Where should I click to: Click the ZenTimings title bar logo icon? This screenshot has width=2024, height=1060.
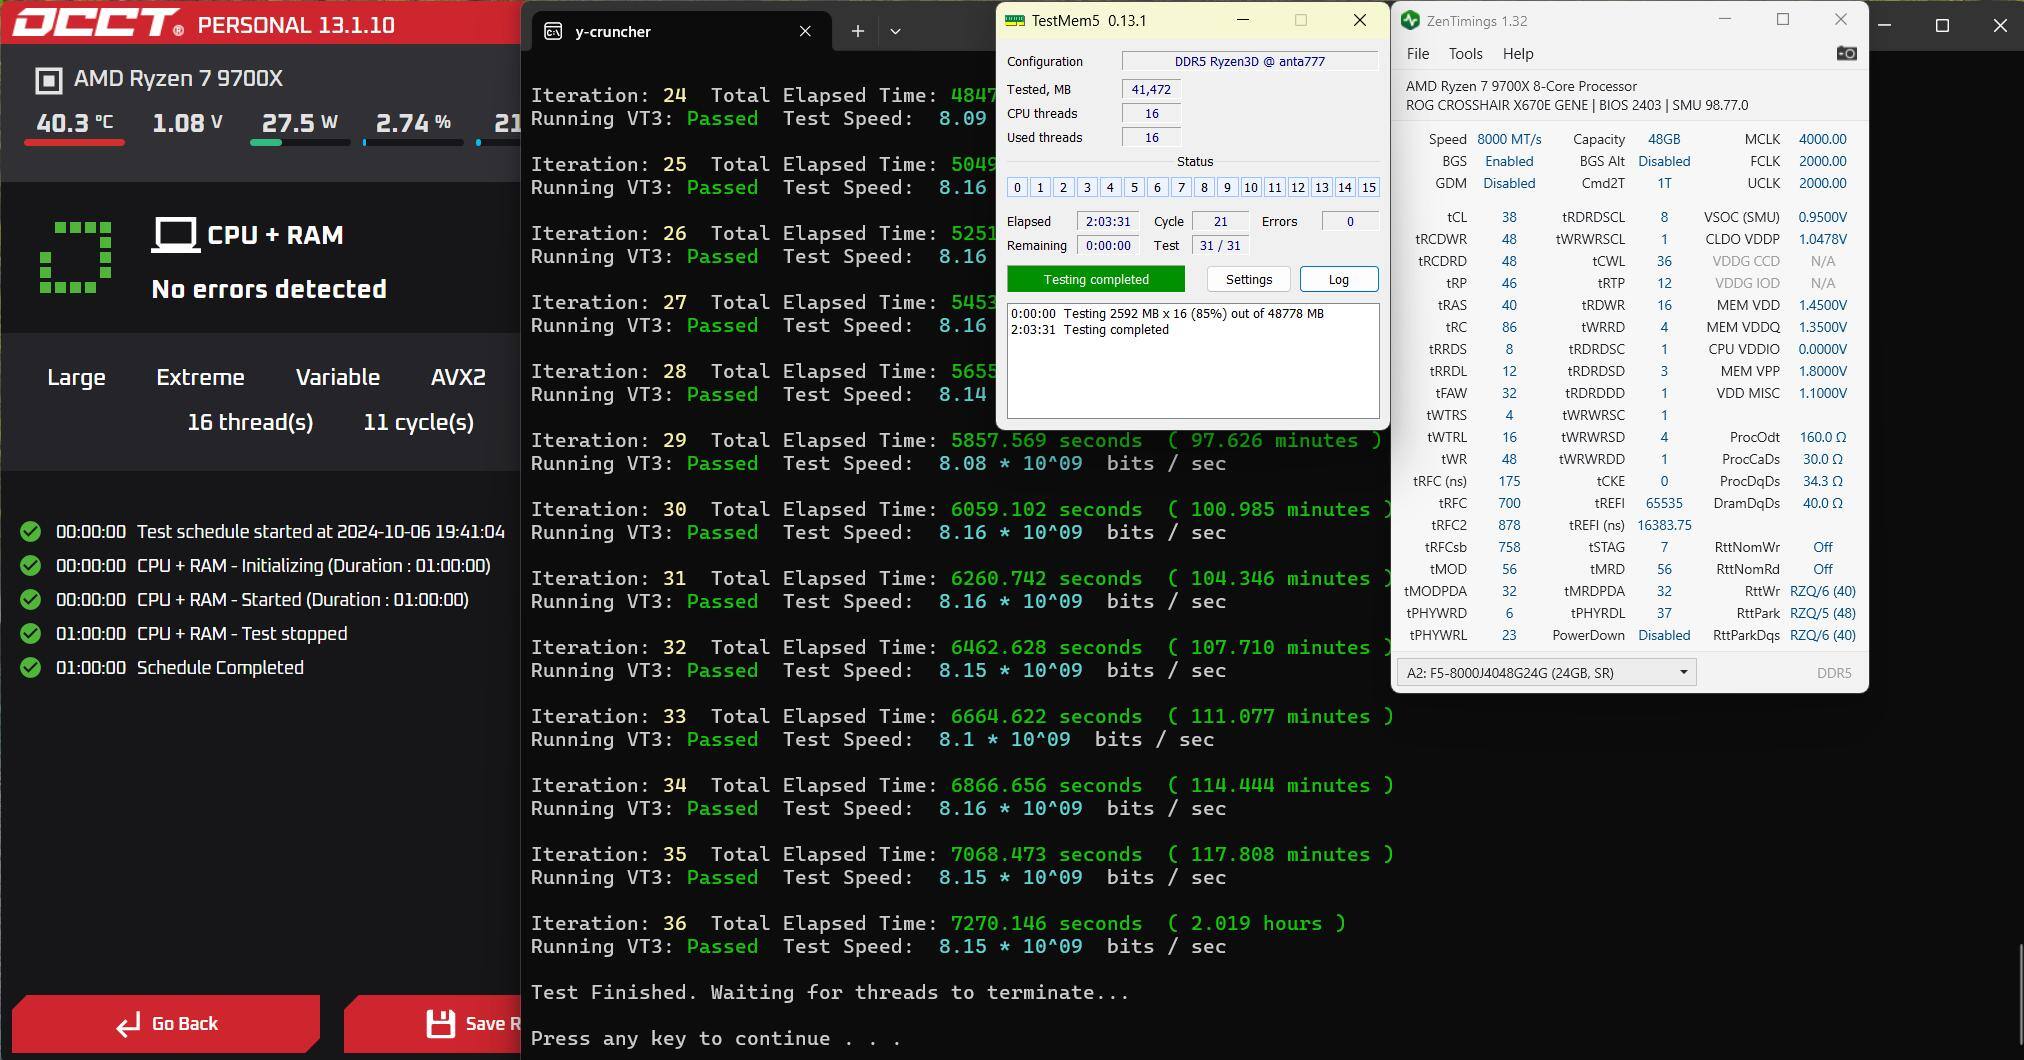pyautogui.click(x=1410, y=20)
